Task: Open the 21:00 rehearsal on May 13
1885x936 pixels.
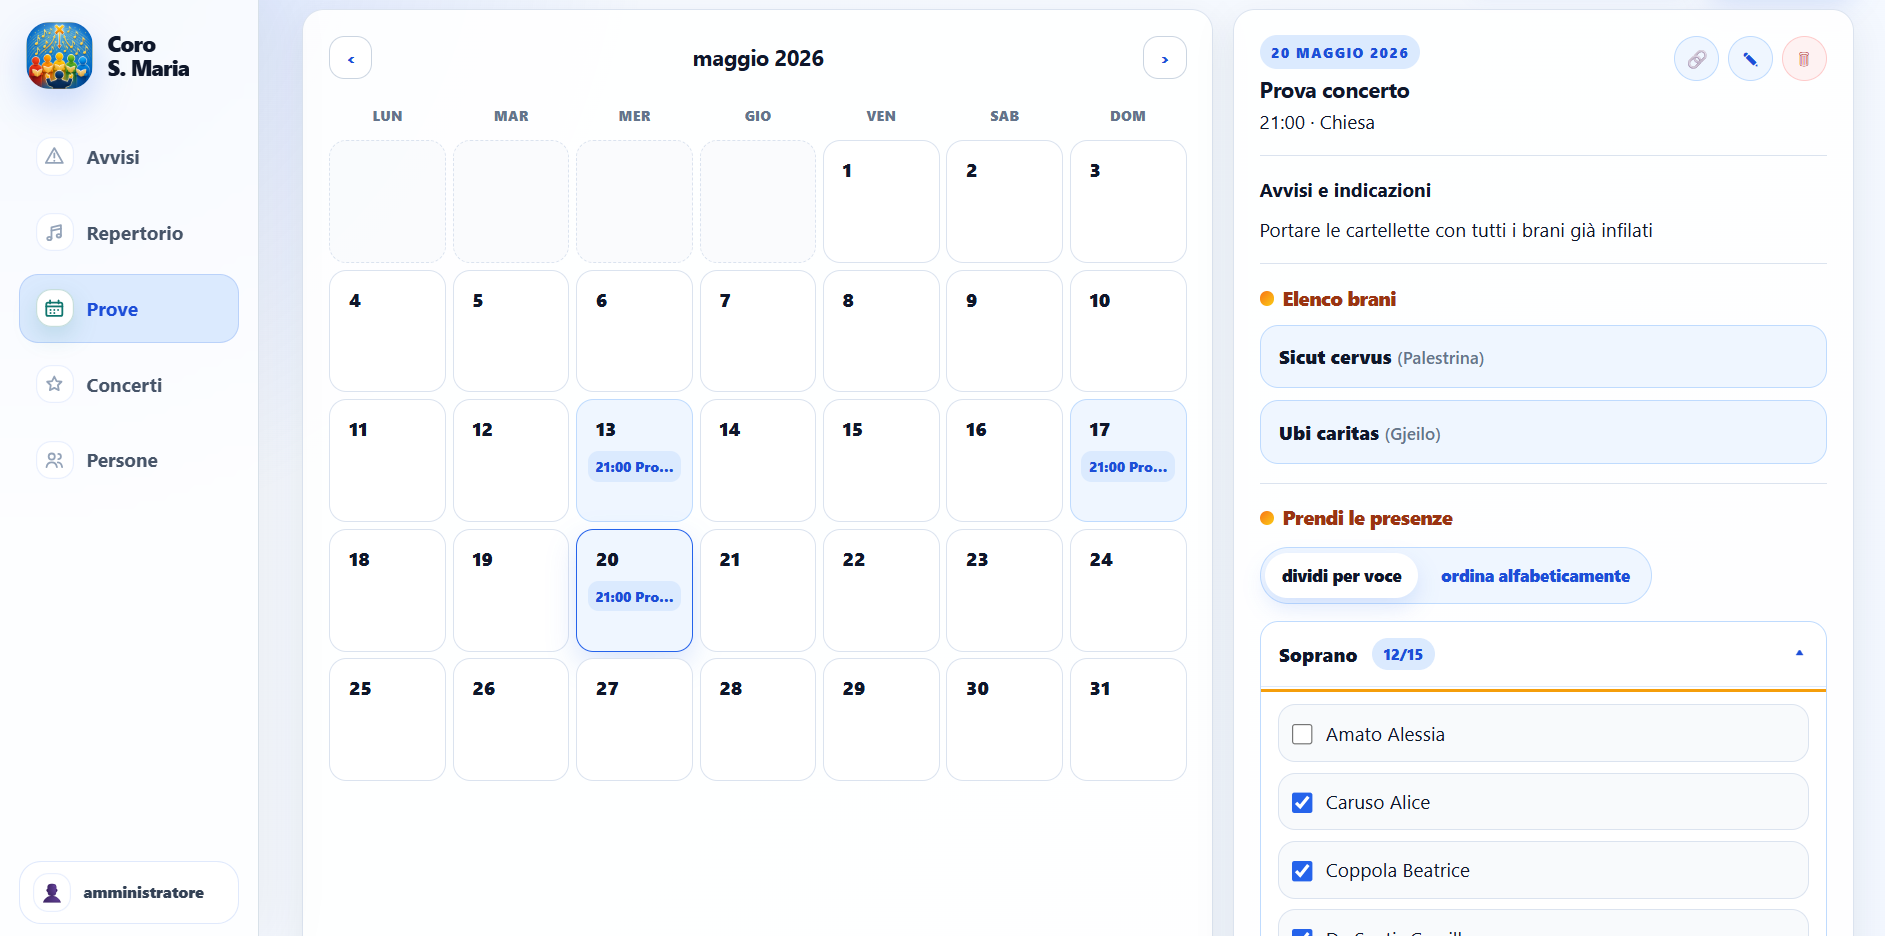Action: point(634,467)
